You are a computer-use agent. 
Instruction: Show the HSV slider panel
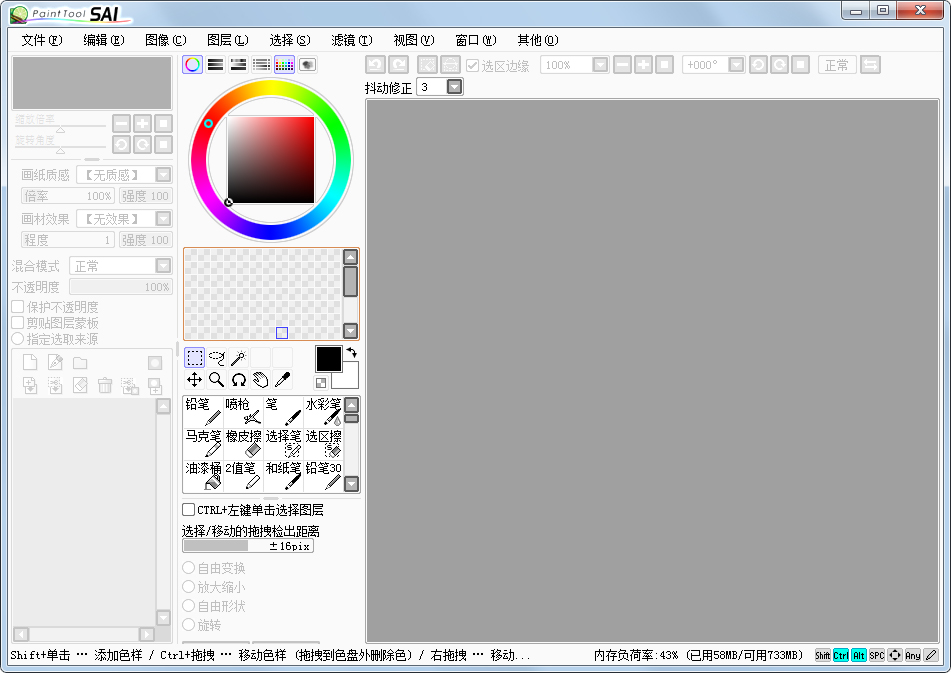238,65
